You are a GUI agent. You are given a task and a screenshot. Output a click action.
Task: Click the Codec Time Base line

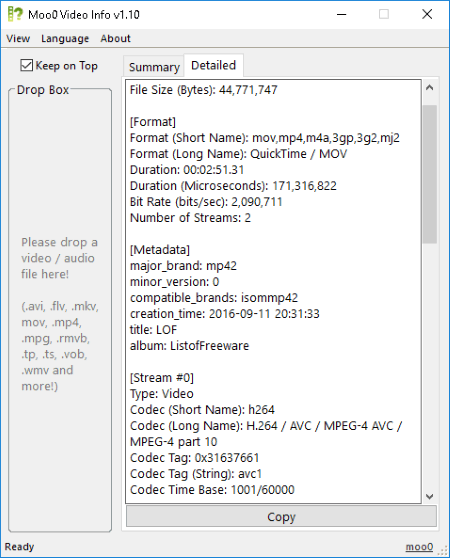212,490
